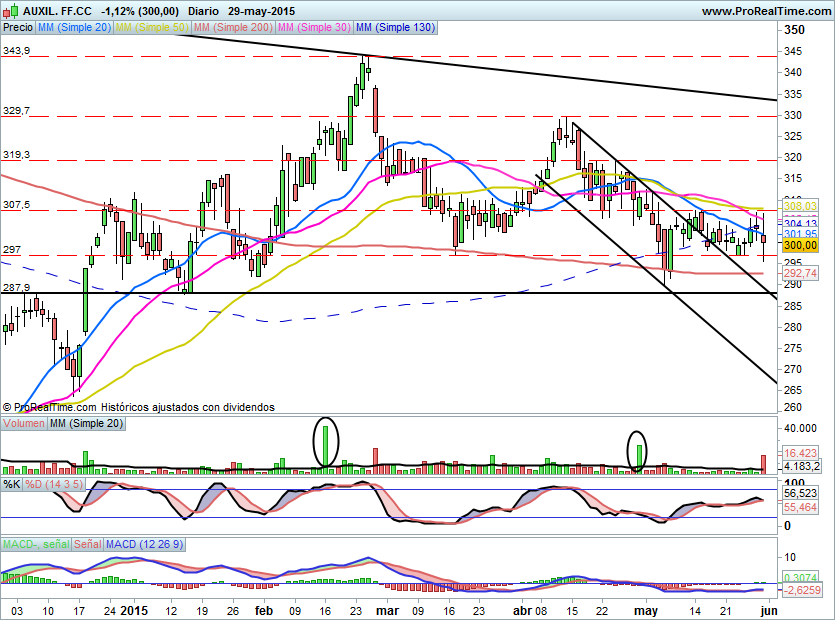Click the 292,74 moving average price tag
The image size is (835, 620).
click(799, 272)
